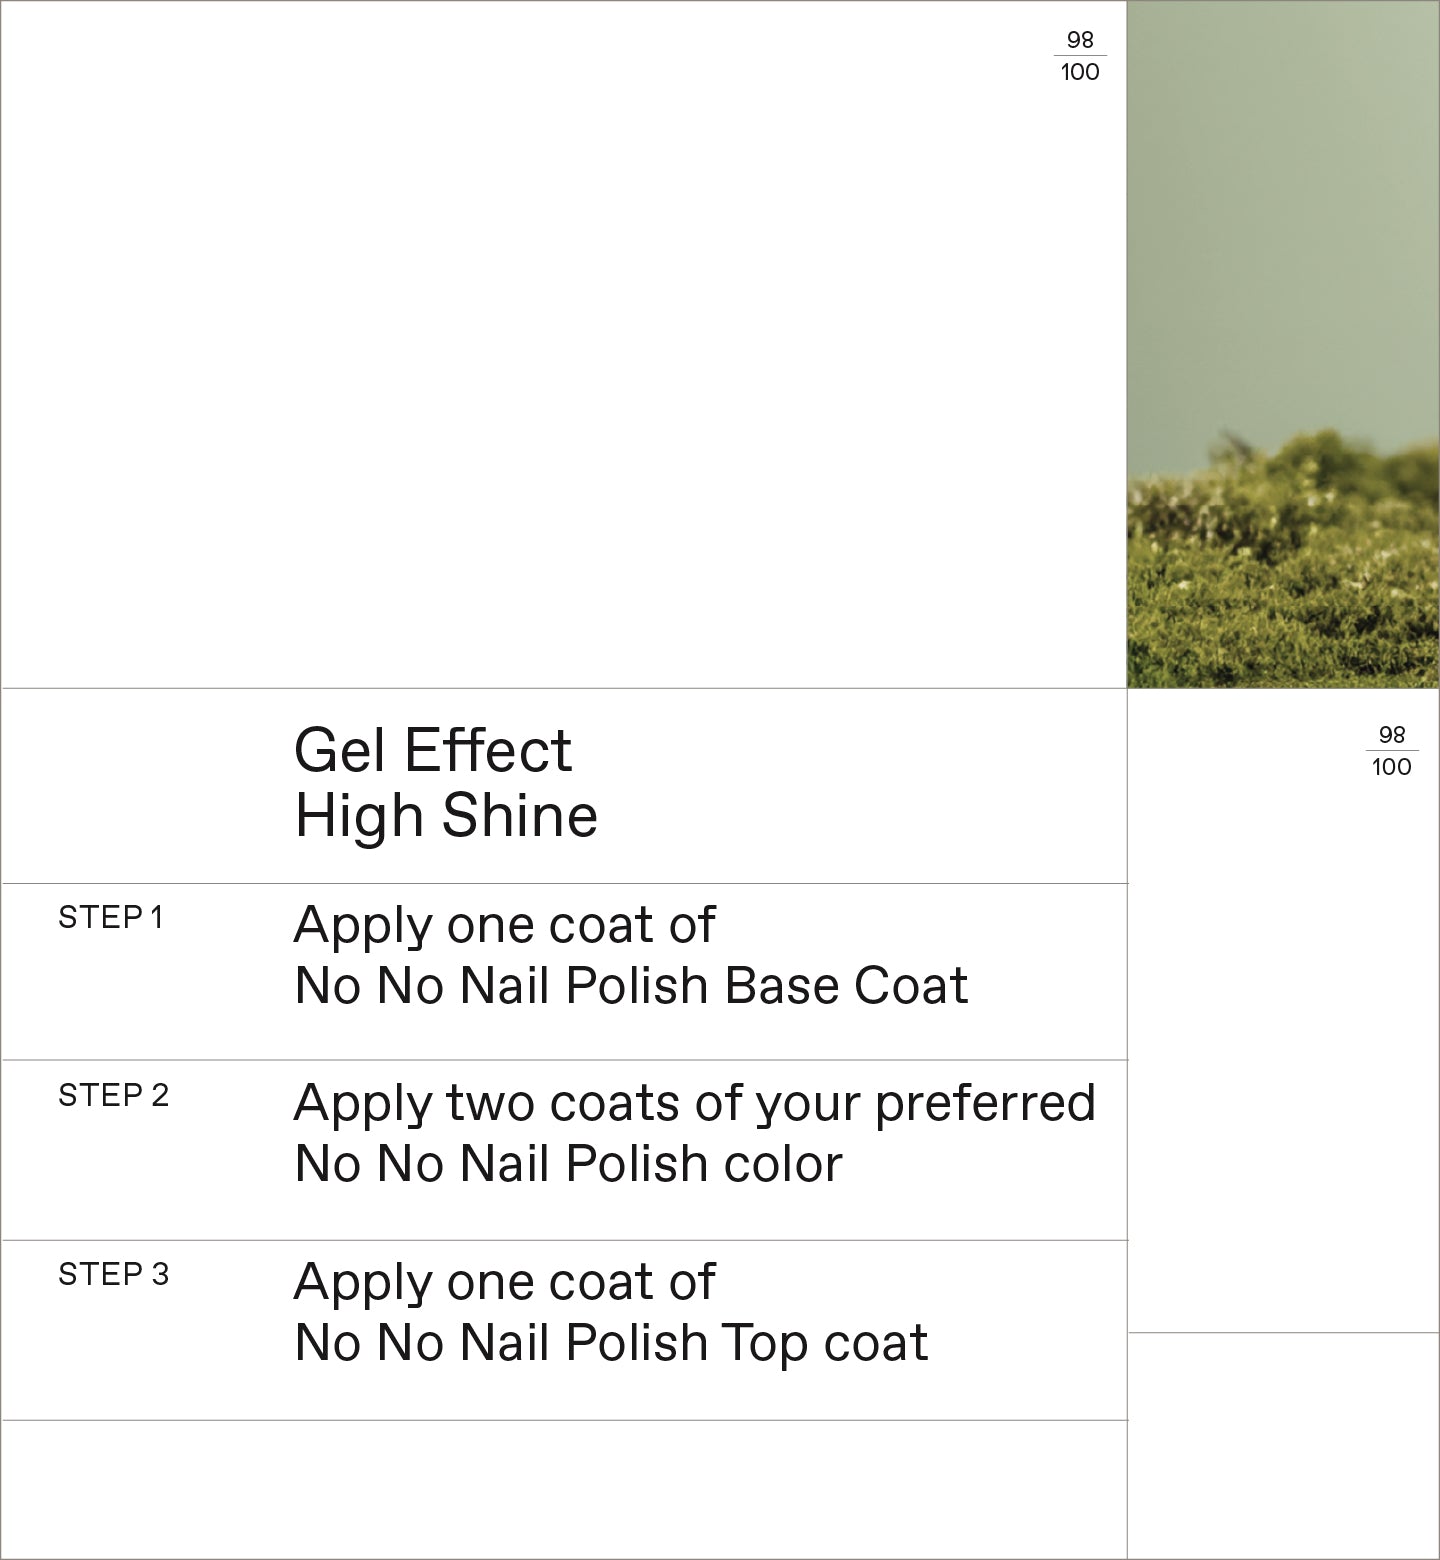
Task: Click the STEP 1 label
Action: pyautogui.click(x=111, y=918)
